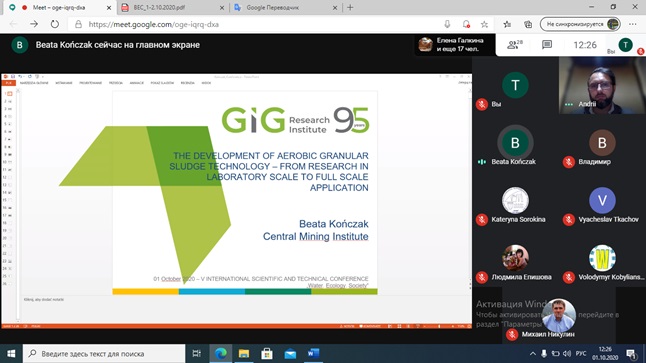The image size is (646, 363).
Task: Open the participants list icon
Action: click(x=514, y=44)
